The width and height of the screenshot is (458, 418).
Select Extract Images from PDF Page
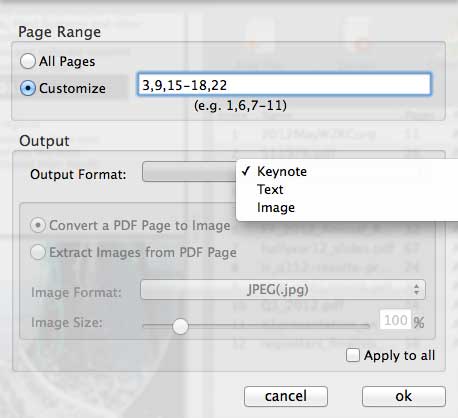[38, 252]
